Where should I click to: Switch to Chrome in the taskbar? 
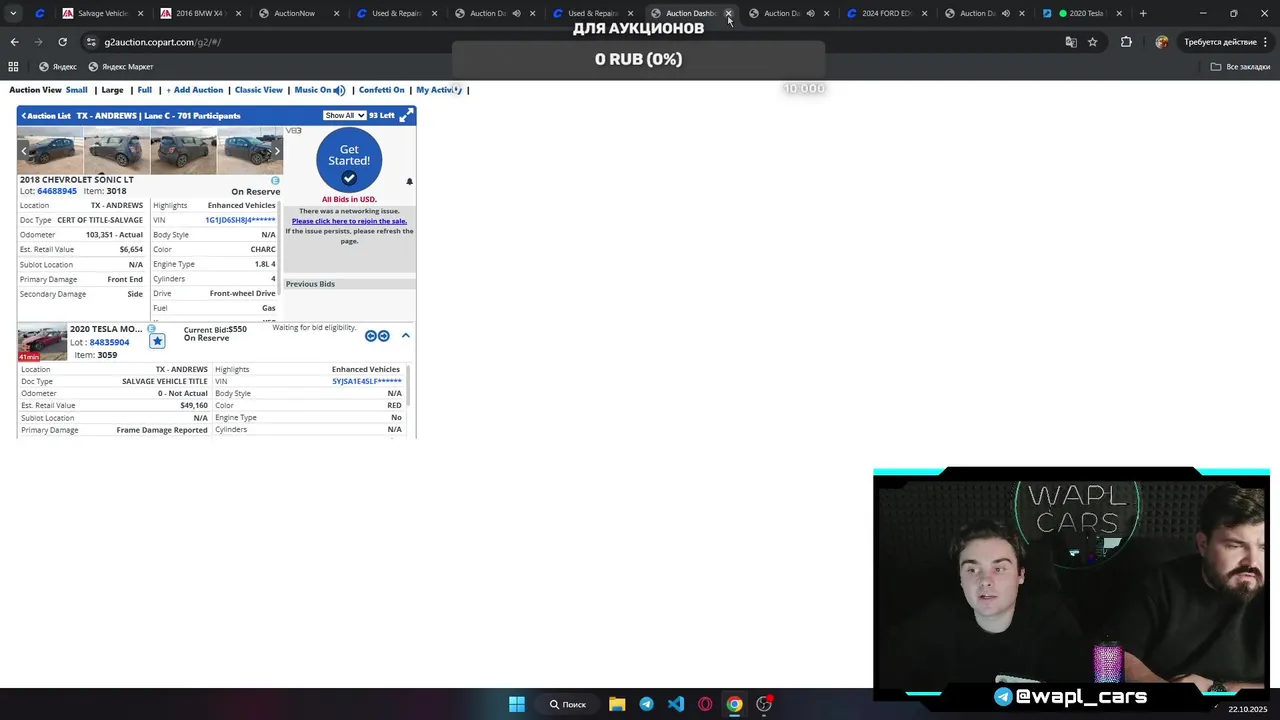pyautogui.click(x=734, y=704)
